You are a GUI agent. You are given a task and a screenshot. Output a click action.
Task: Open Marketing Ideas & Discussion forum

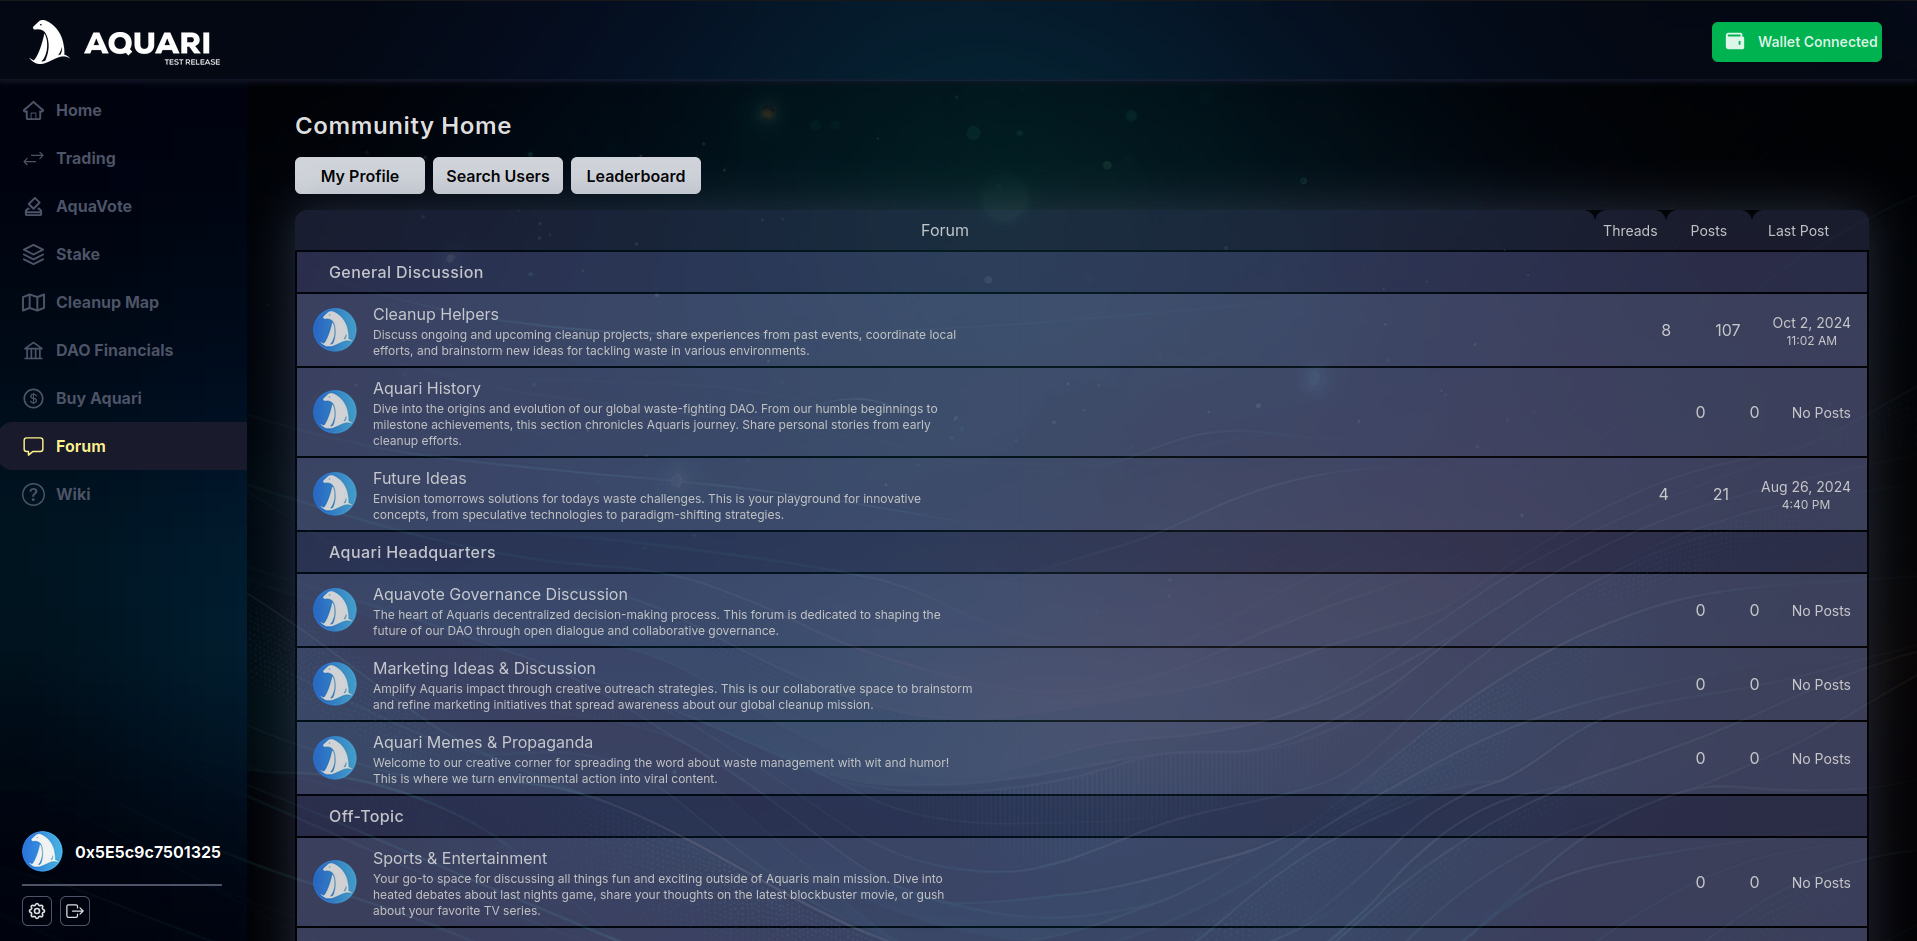tap(484, 668)
